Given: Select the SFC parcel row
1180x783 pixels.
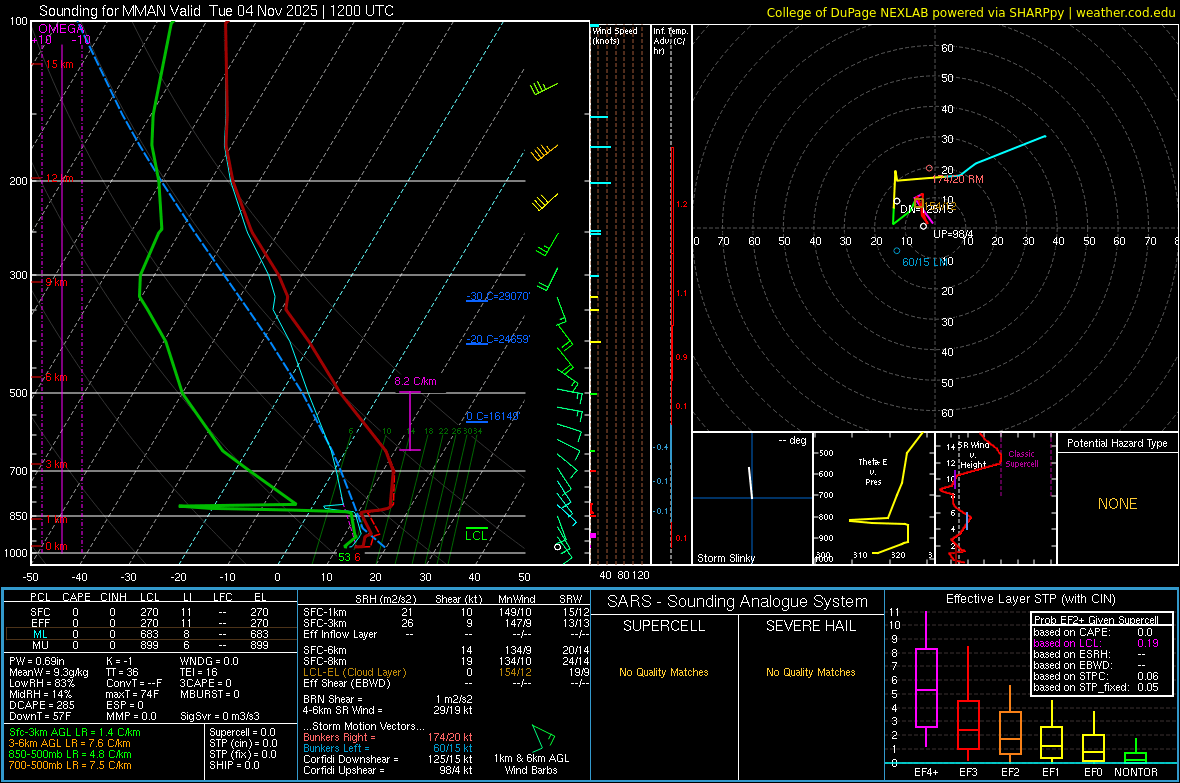Looking at the screenshot, I should tap(149, 612).
